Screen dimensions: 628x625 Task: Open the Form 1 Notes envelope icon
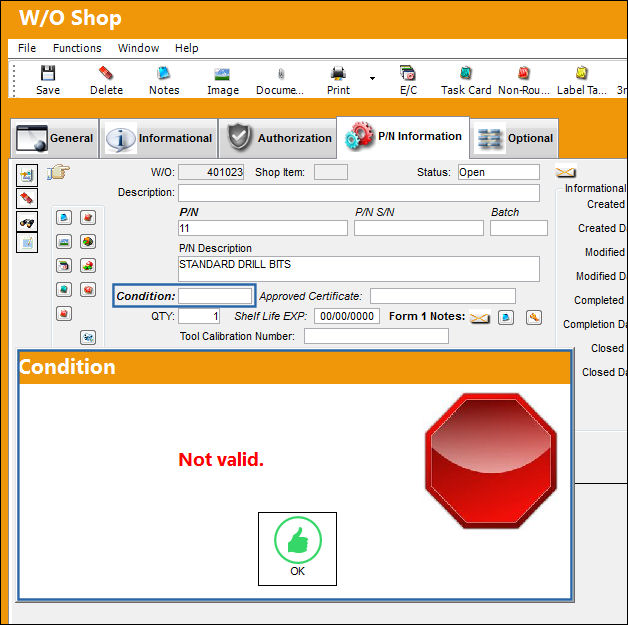479,318
